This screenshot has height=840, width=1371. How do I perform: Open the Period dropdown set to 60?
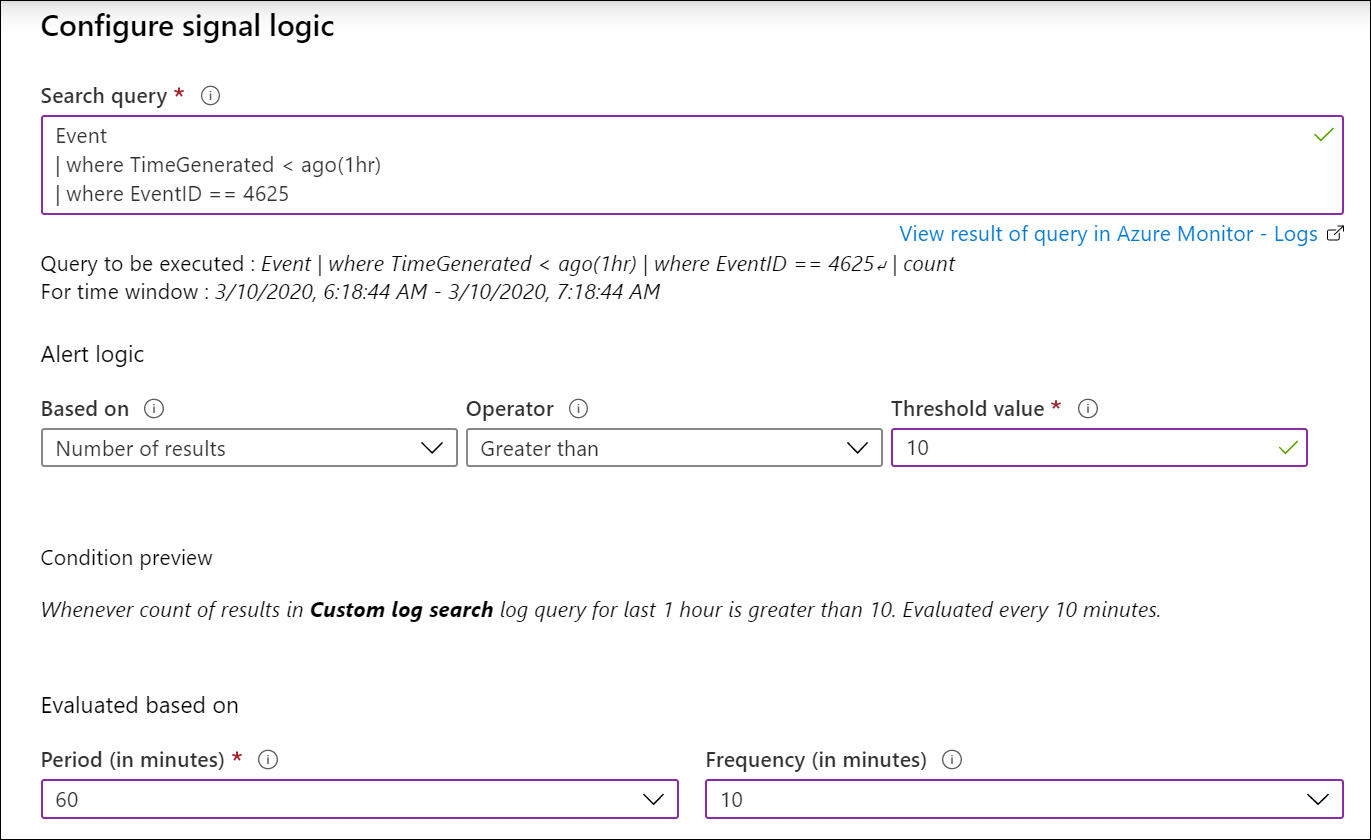[359, 799]
